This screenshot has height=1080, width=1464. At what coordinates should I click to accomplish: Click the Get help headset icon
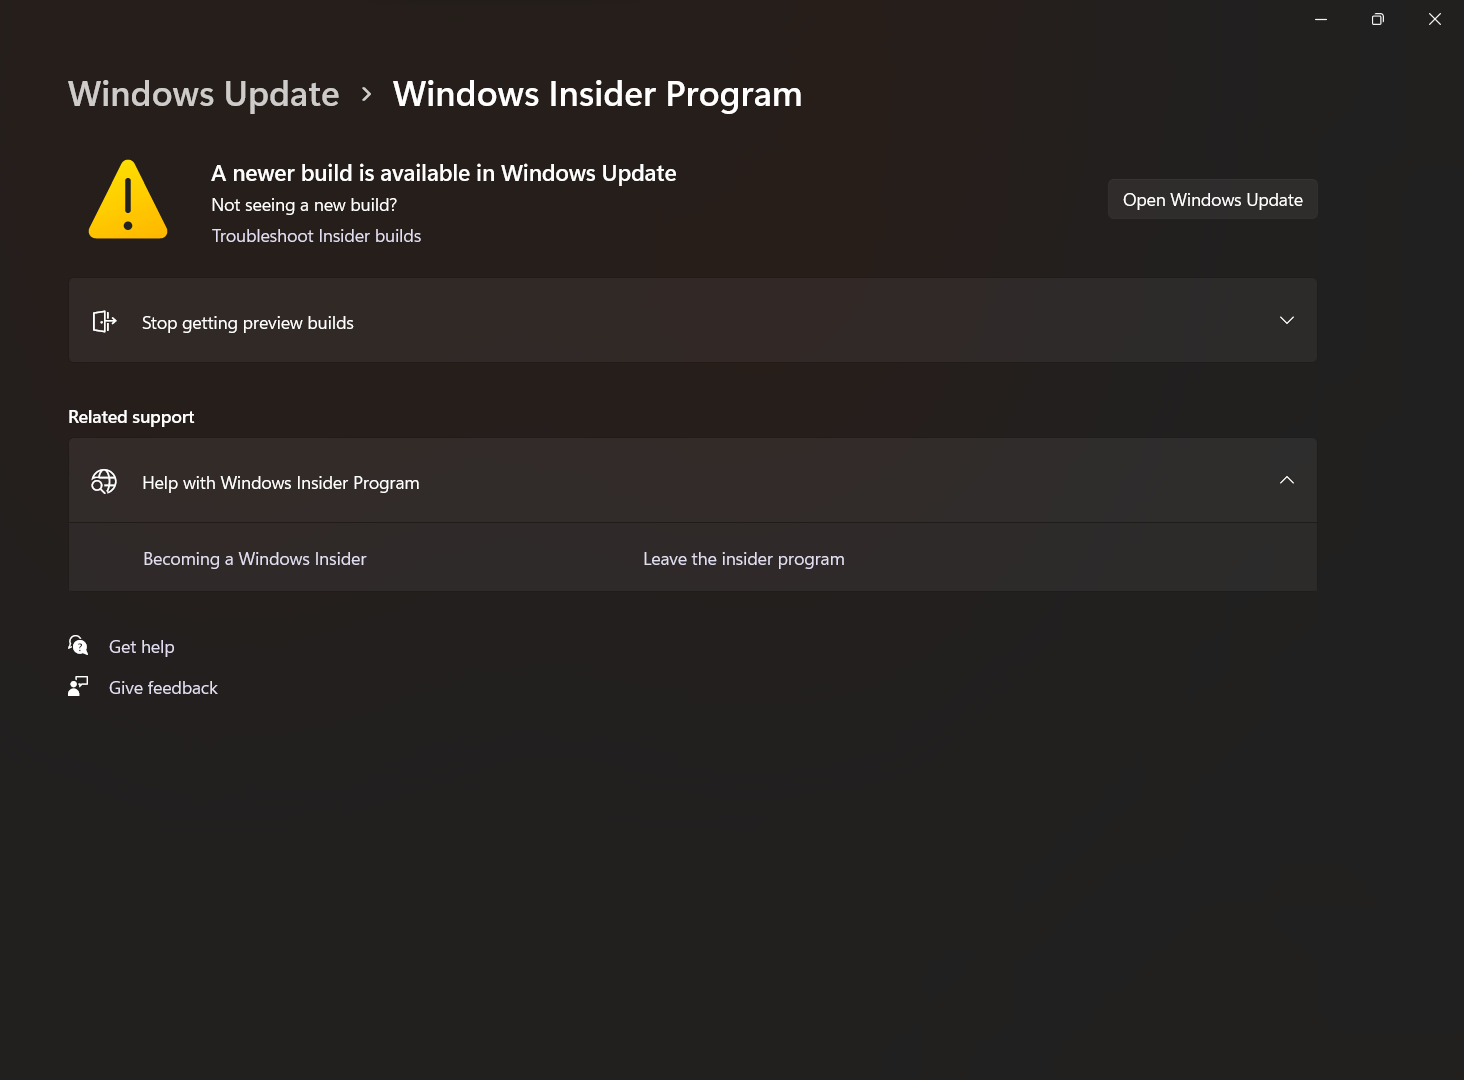[x=78, y=645]
